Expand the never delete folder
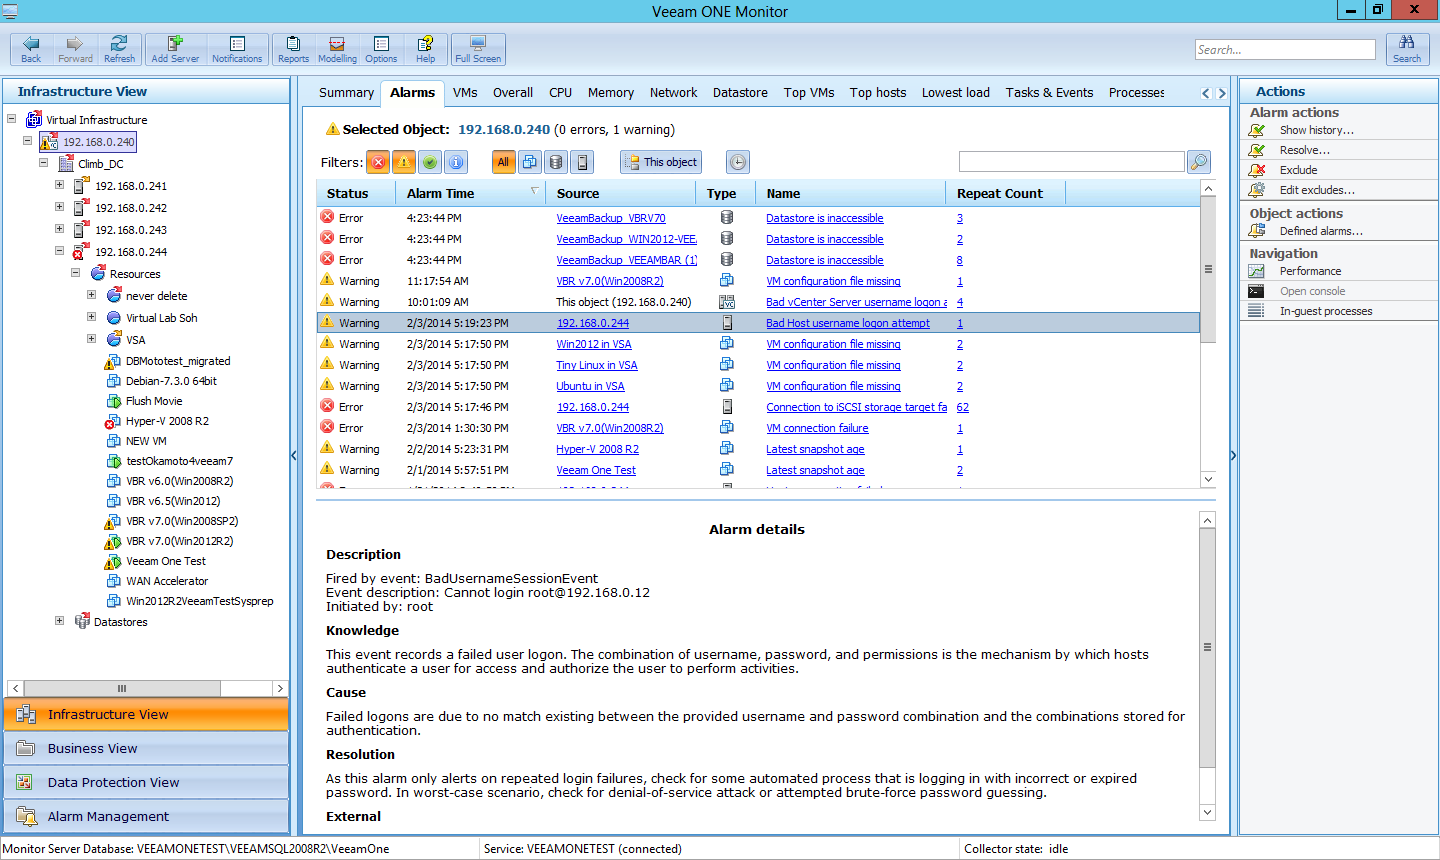This screenshot has width=1440, height=860. 92,295
